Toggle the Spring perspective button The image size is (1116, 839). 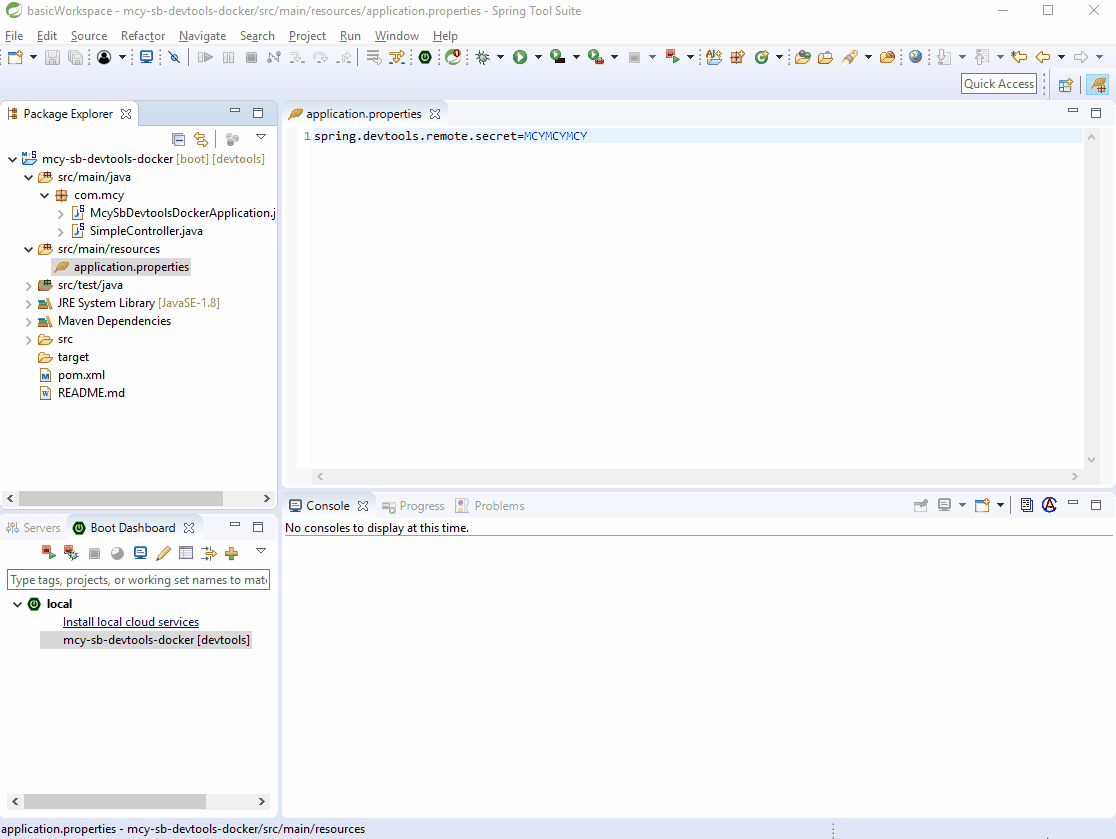point(1098,85)
